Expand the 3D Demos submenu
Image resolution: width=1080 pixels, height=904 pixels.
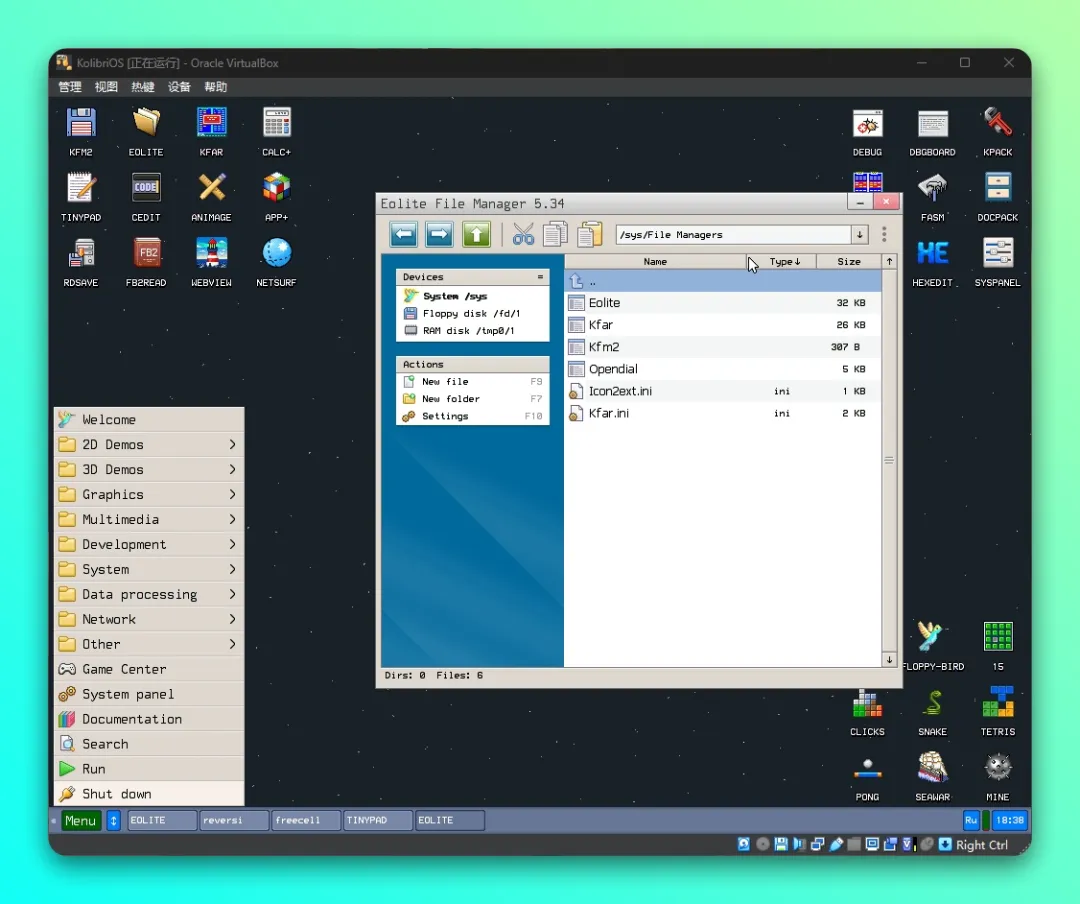point(149,469)
